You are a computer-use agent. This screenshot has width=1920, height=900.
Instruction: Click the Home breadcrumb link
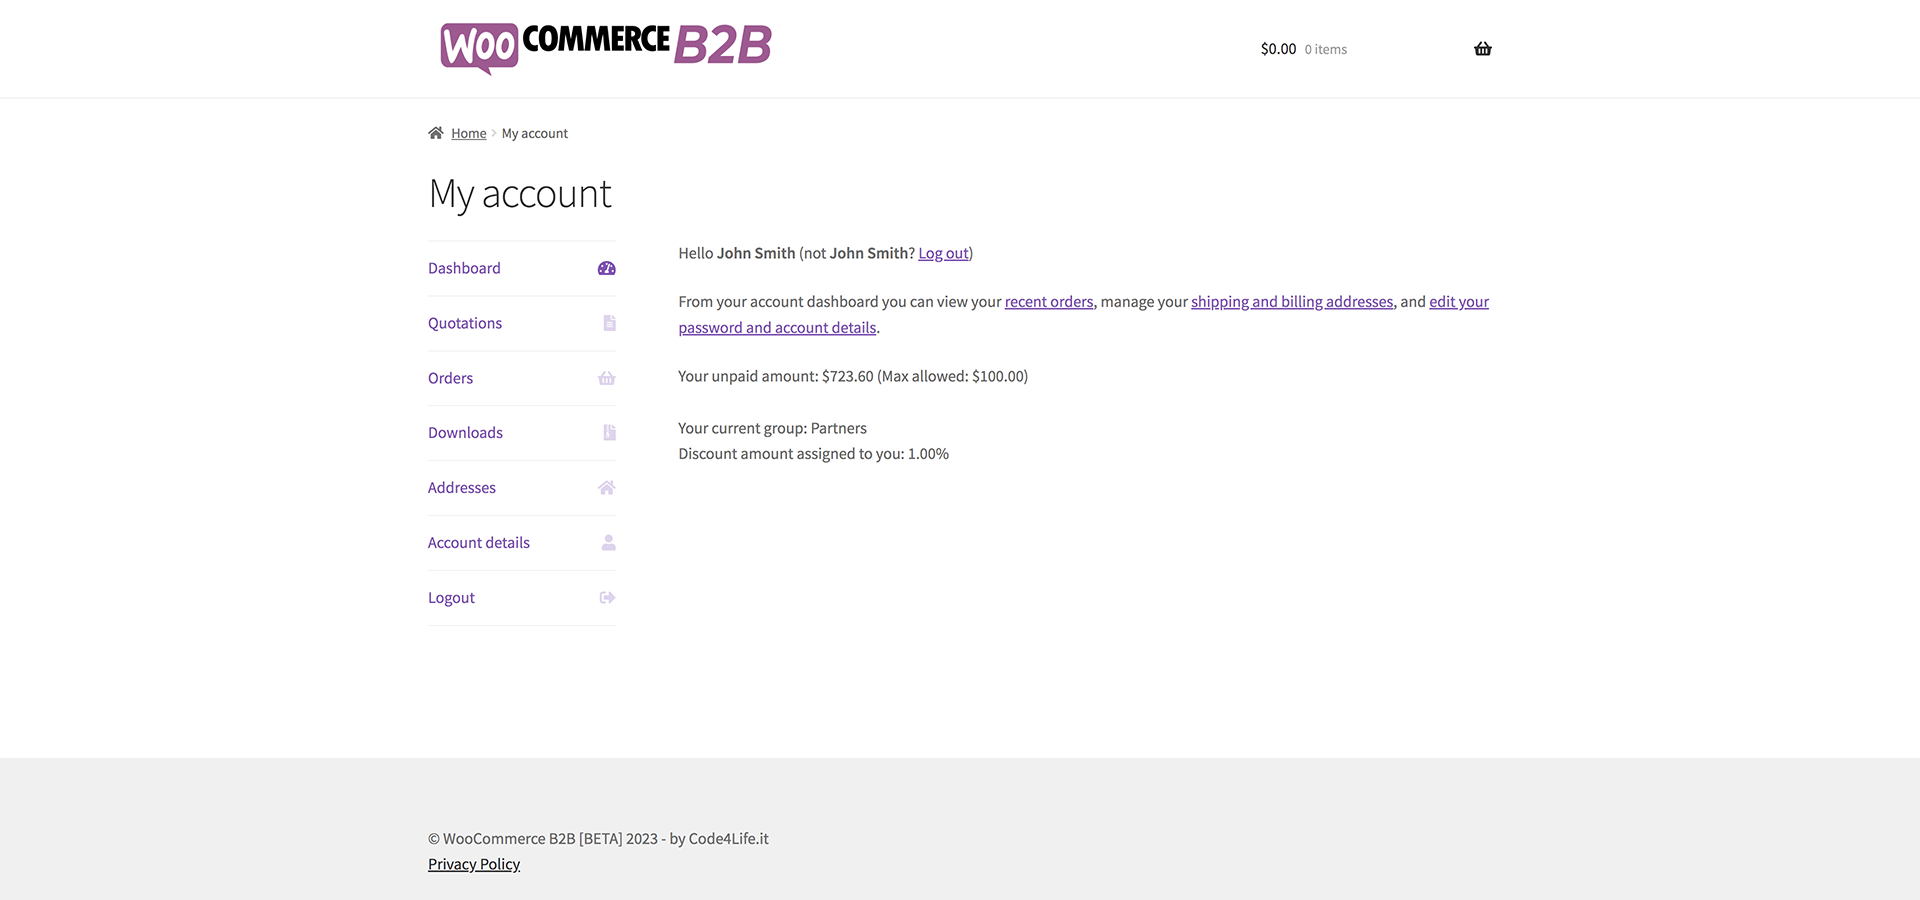[x=468, y=134]
